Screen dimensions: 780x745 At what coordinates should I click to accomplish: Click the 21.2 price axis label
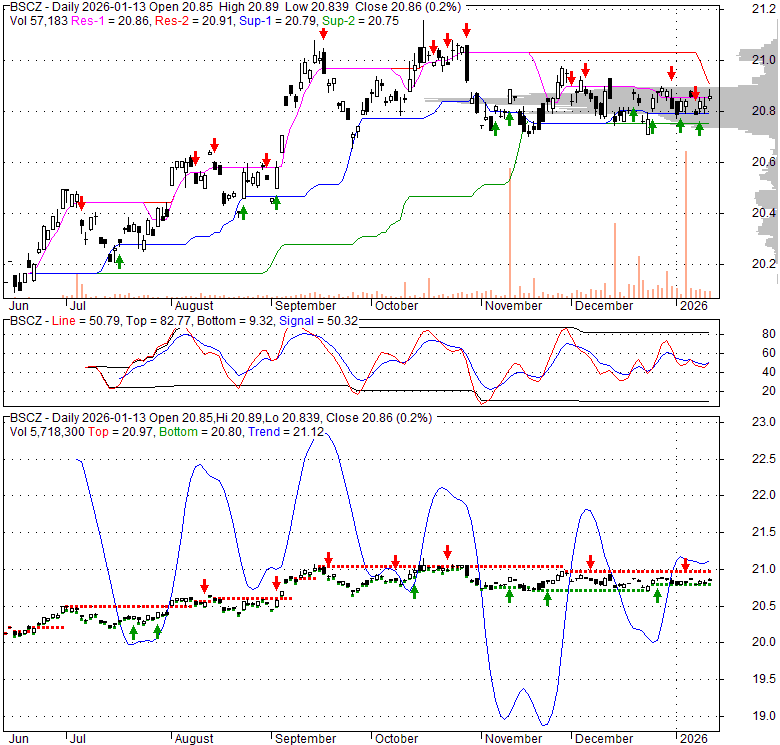(x=764, y=8)
